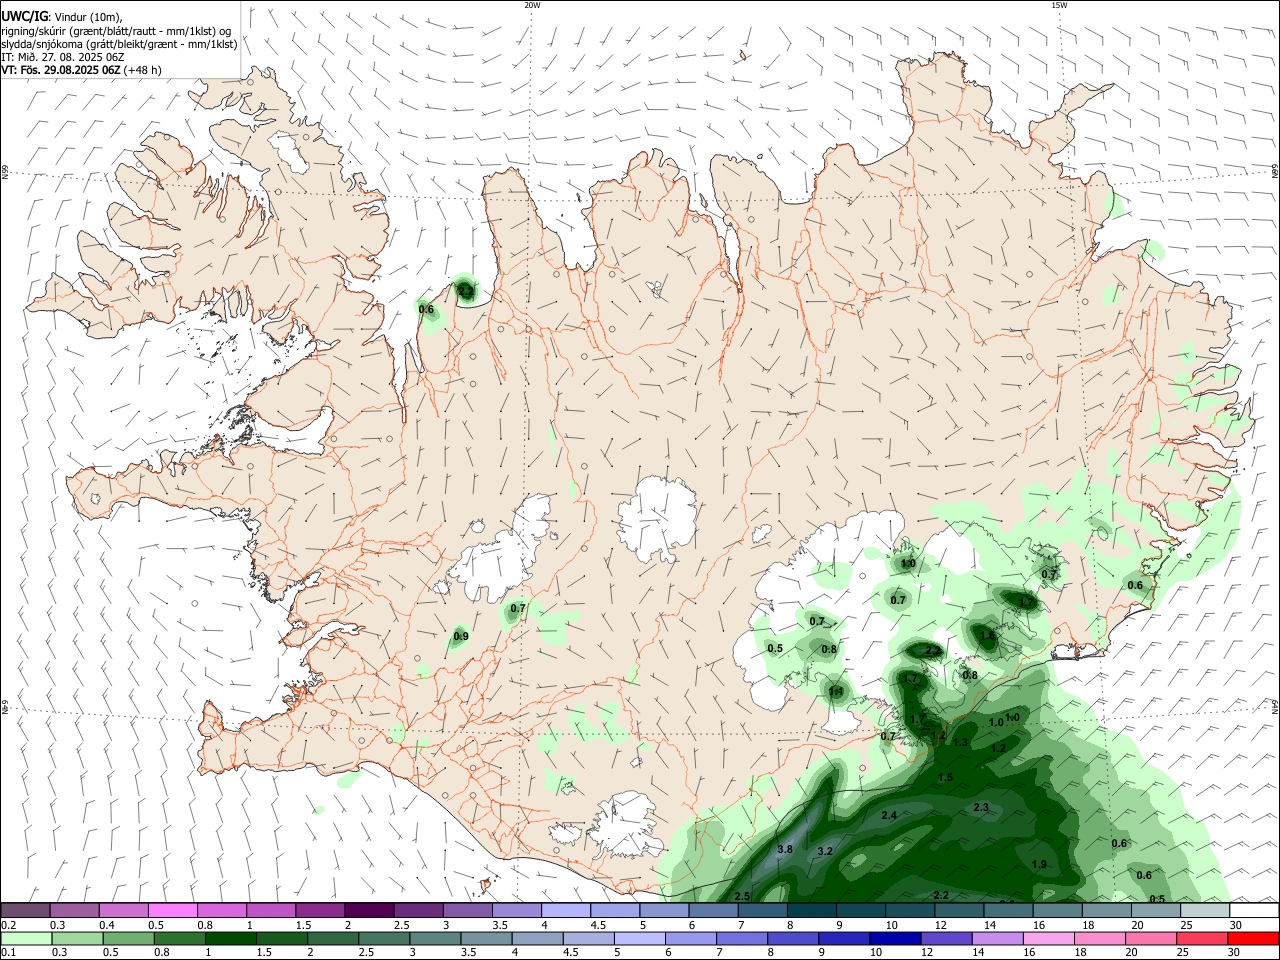
Task: Click the '1.6' precipitation value on the map
Action: pyautogui.click(x=988, y=635)
